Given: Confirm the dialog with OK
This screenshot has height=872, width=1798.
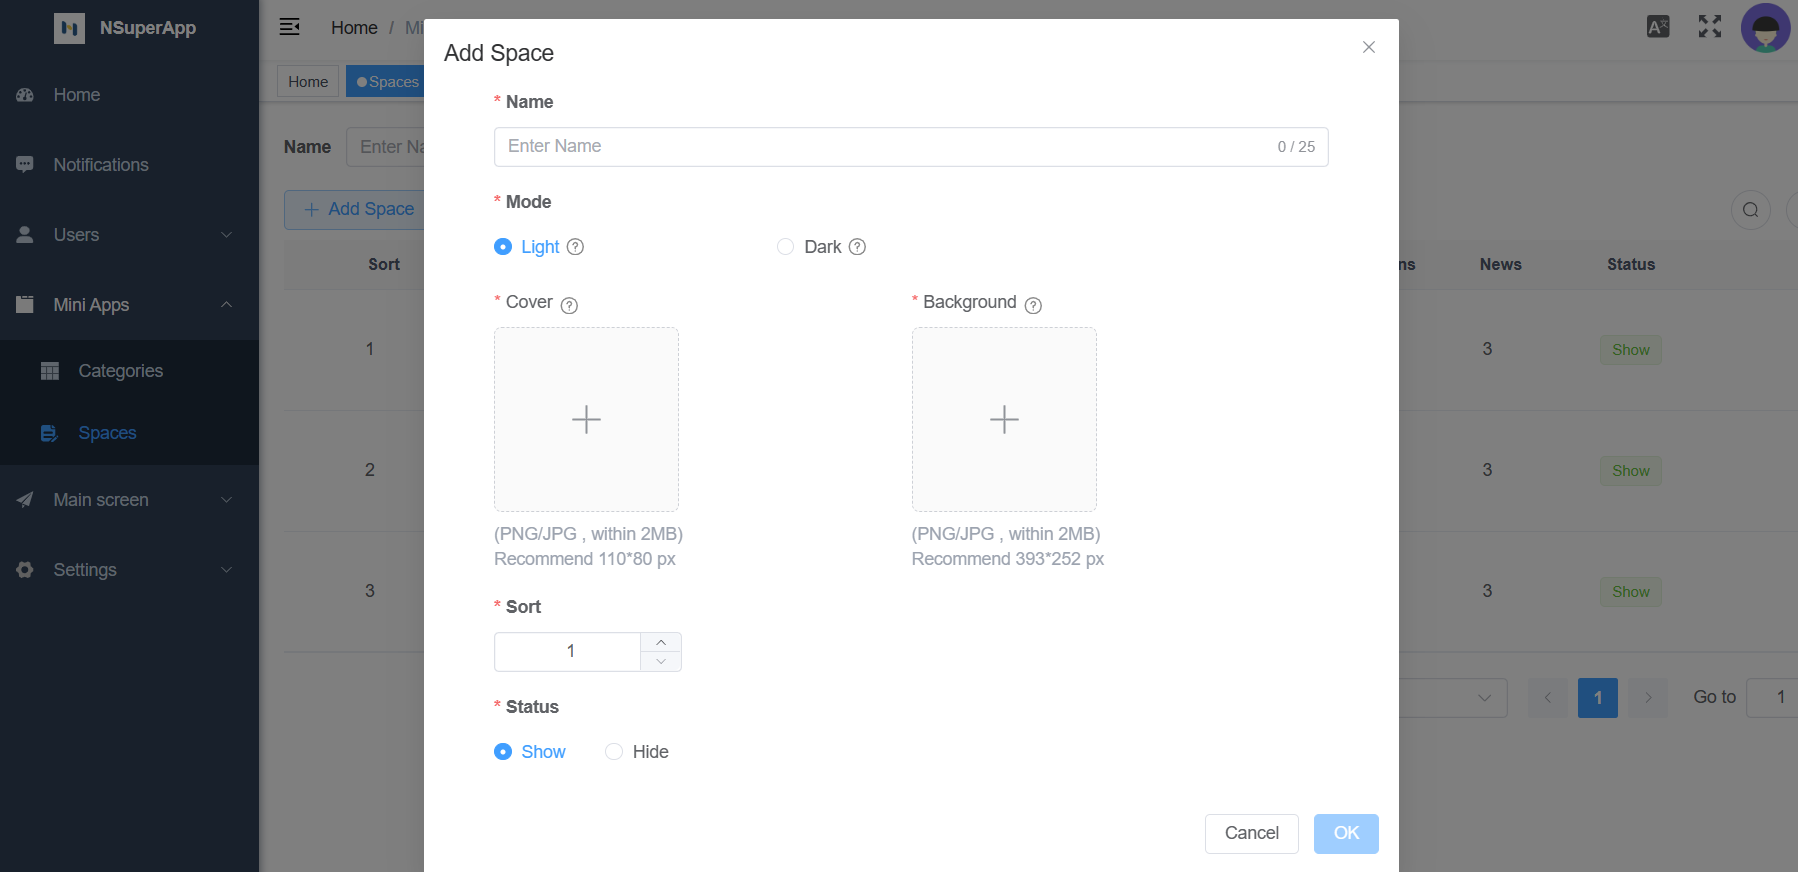Looking at the screenshot, I should click(1346, 833).
